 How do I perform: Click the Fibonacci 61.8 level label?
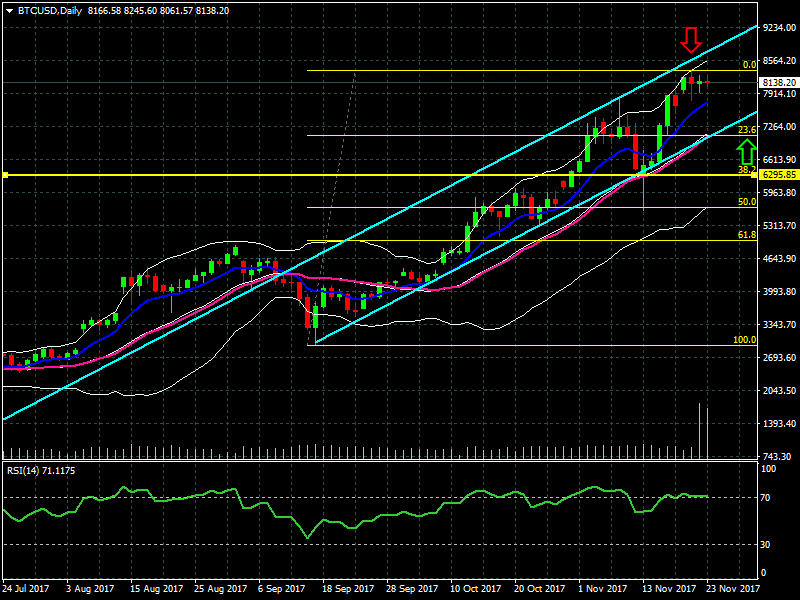[747, 235]
